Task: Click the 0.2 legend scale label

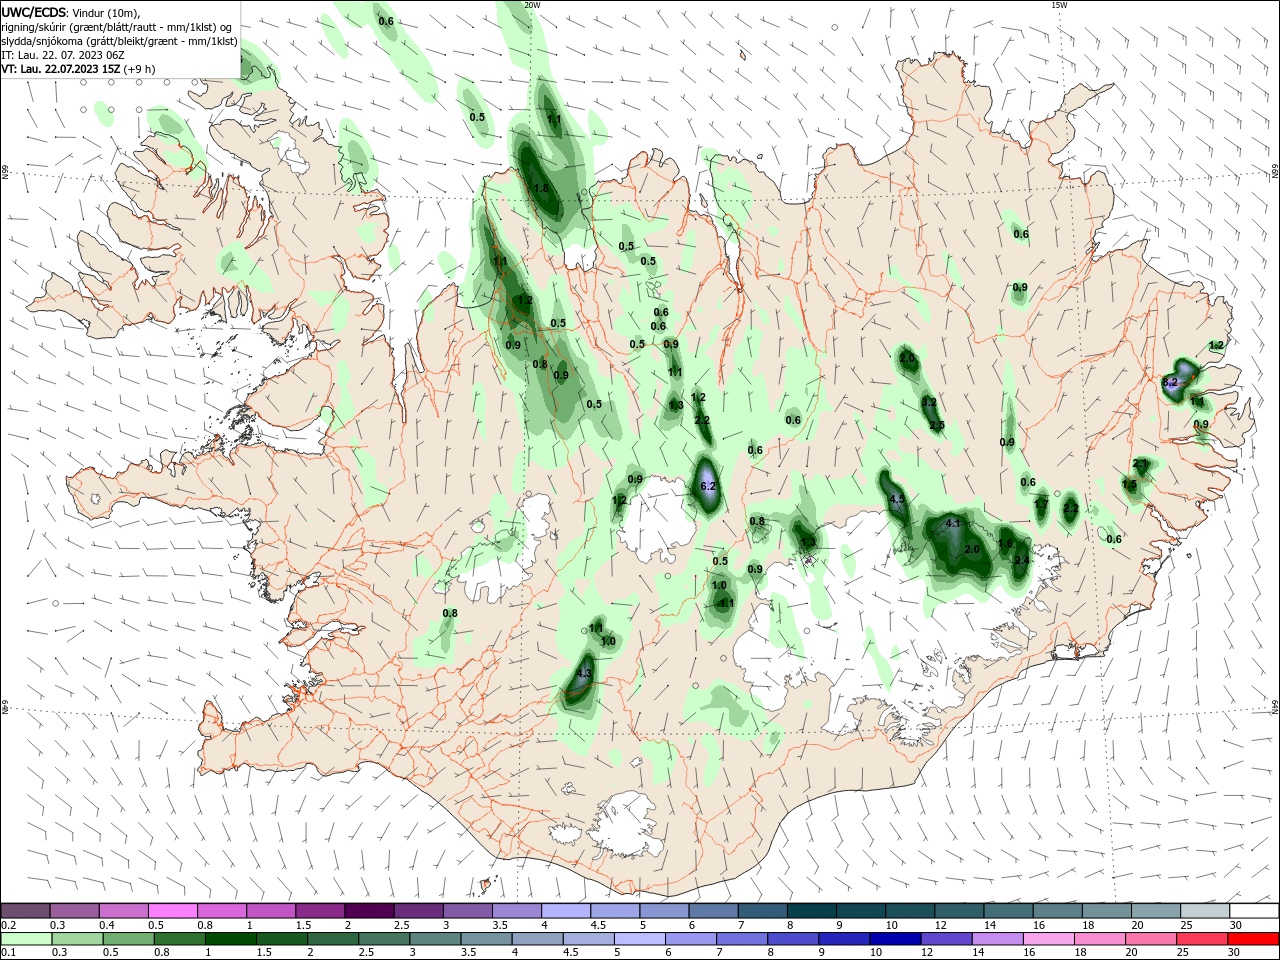Action: [x=8, y=925]
